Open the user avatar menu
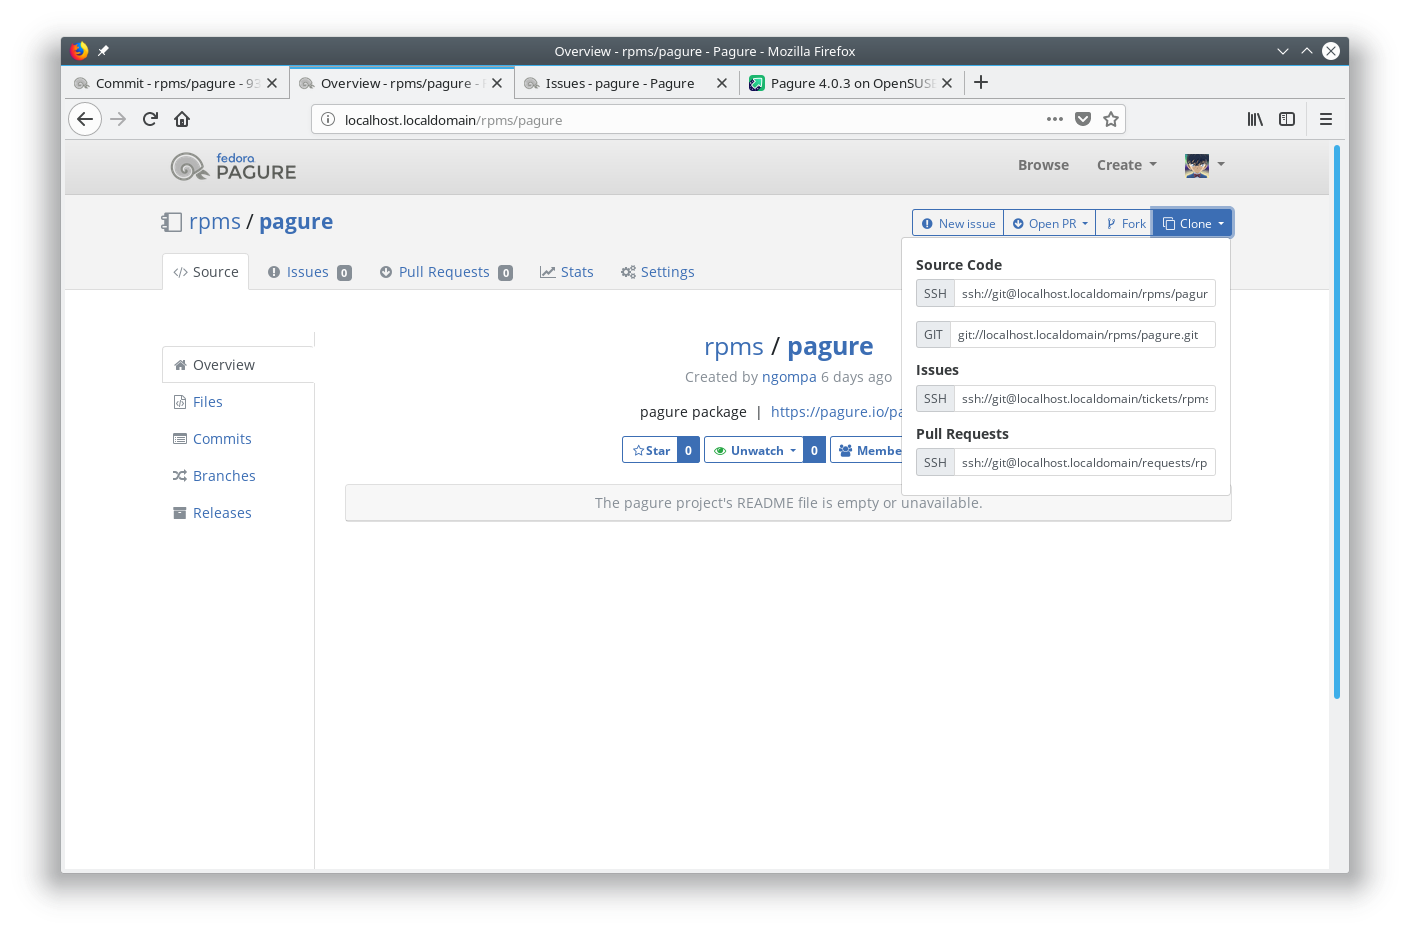The height and width of the screenshot is (934, 1410). (x=1205, y=165)
